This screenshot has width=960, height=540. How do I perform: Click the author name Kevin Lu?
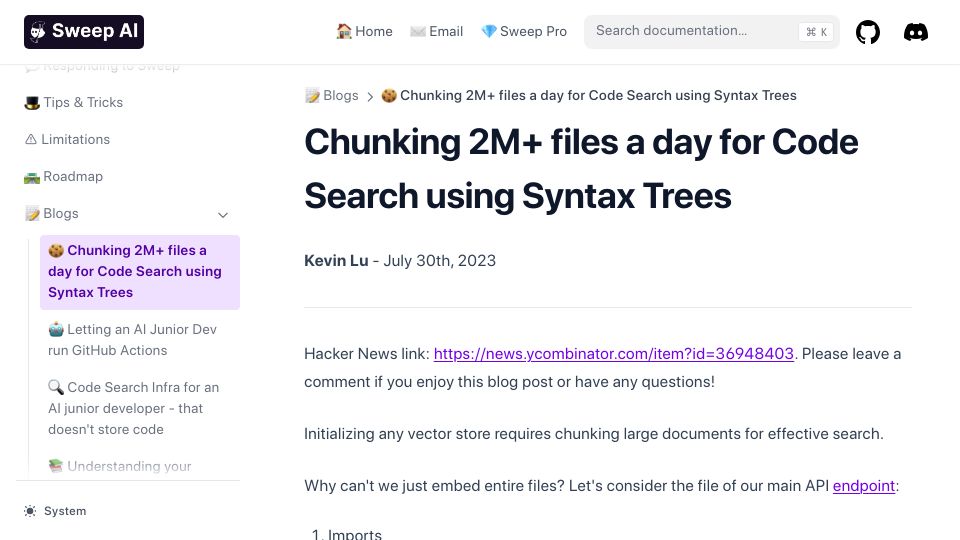[x=336, y=261]
